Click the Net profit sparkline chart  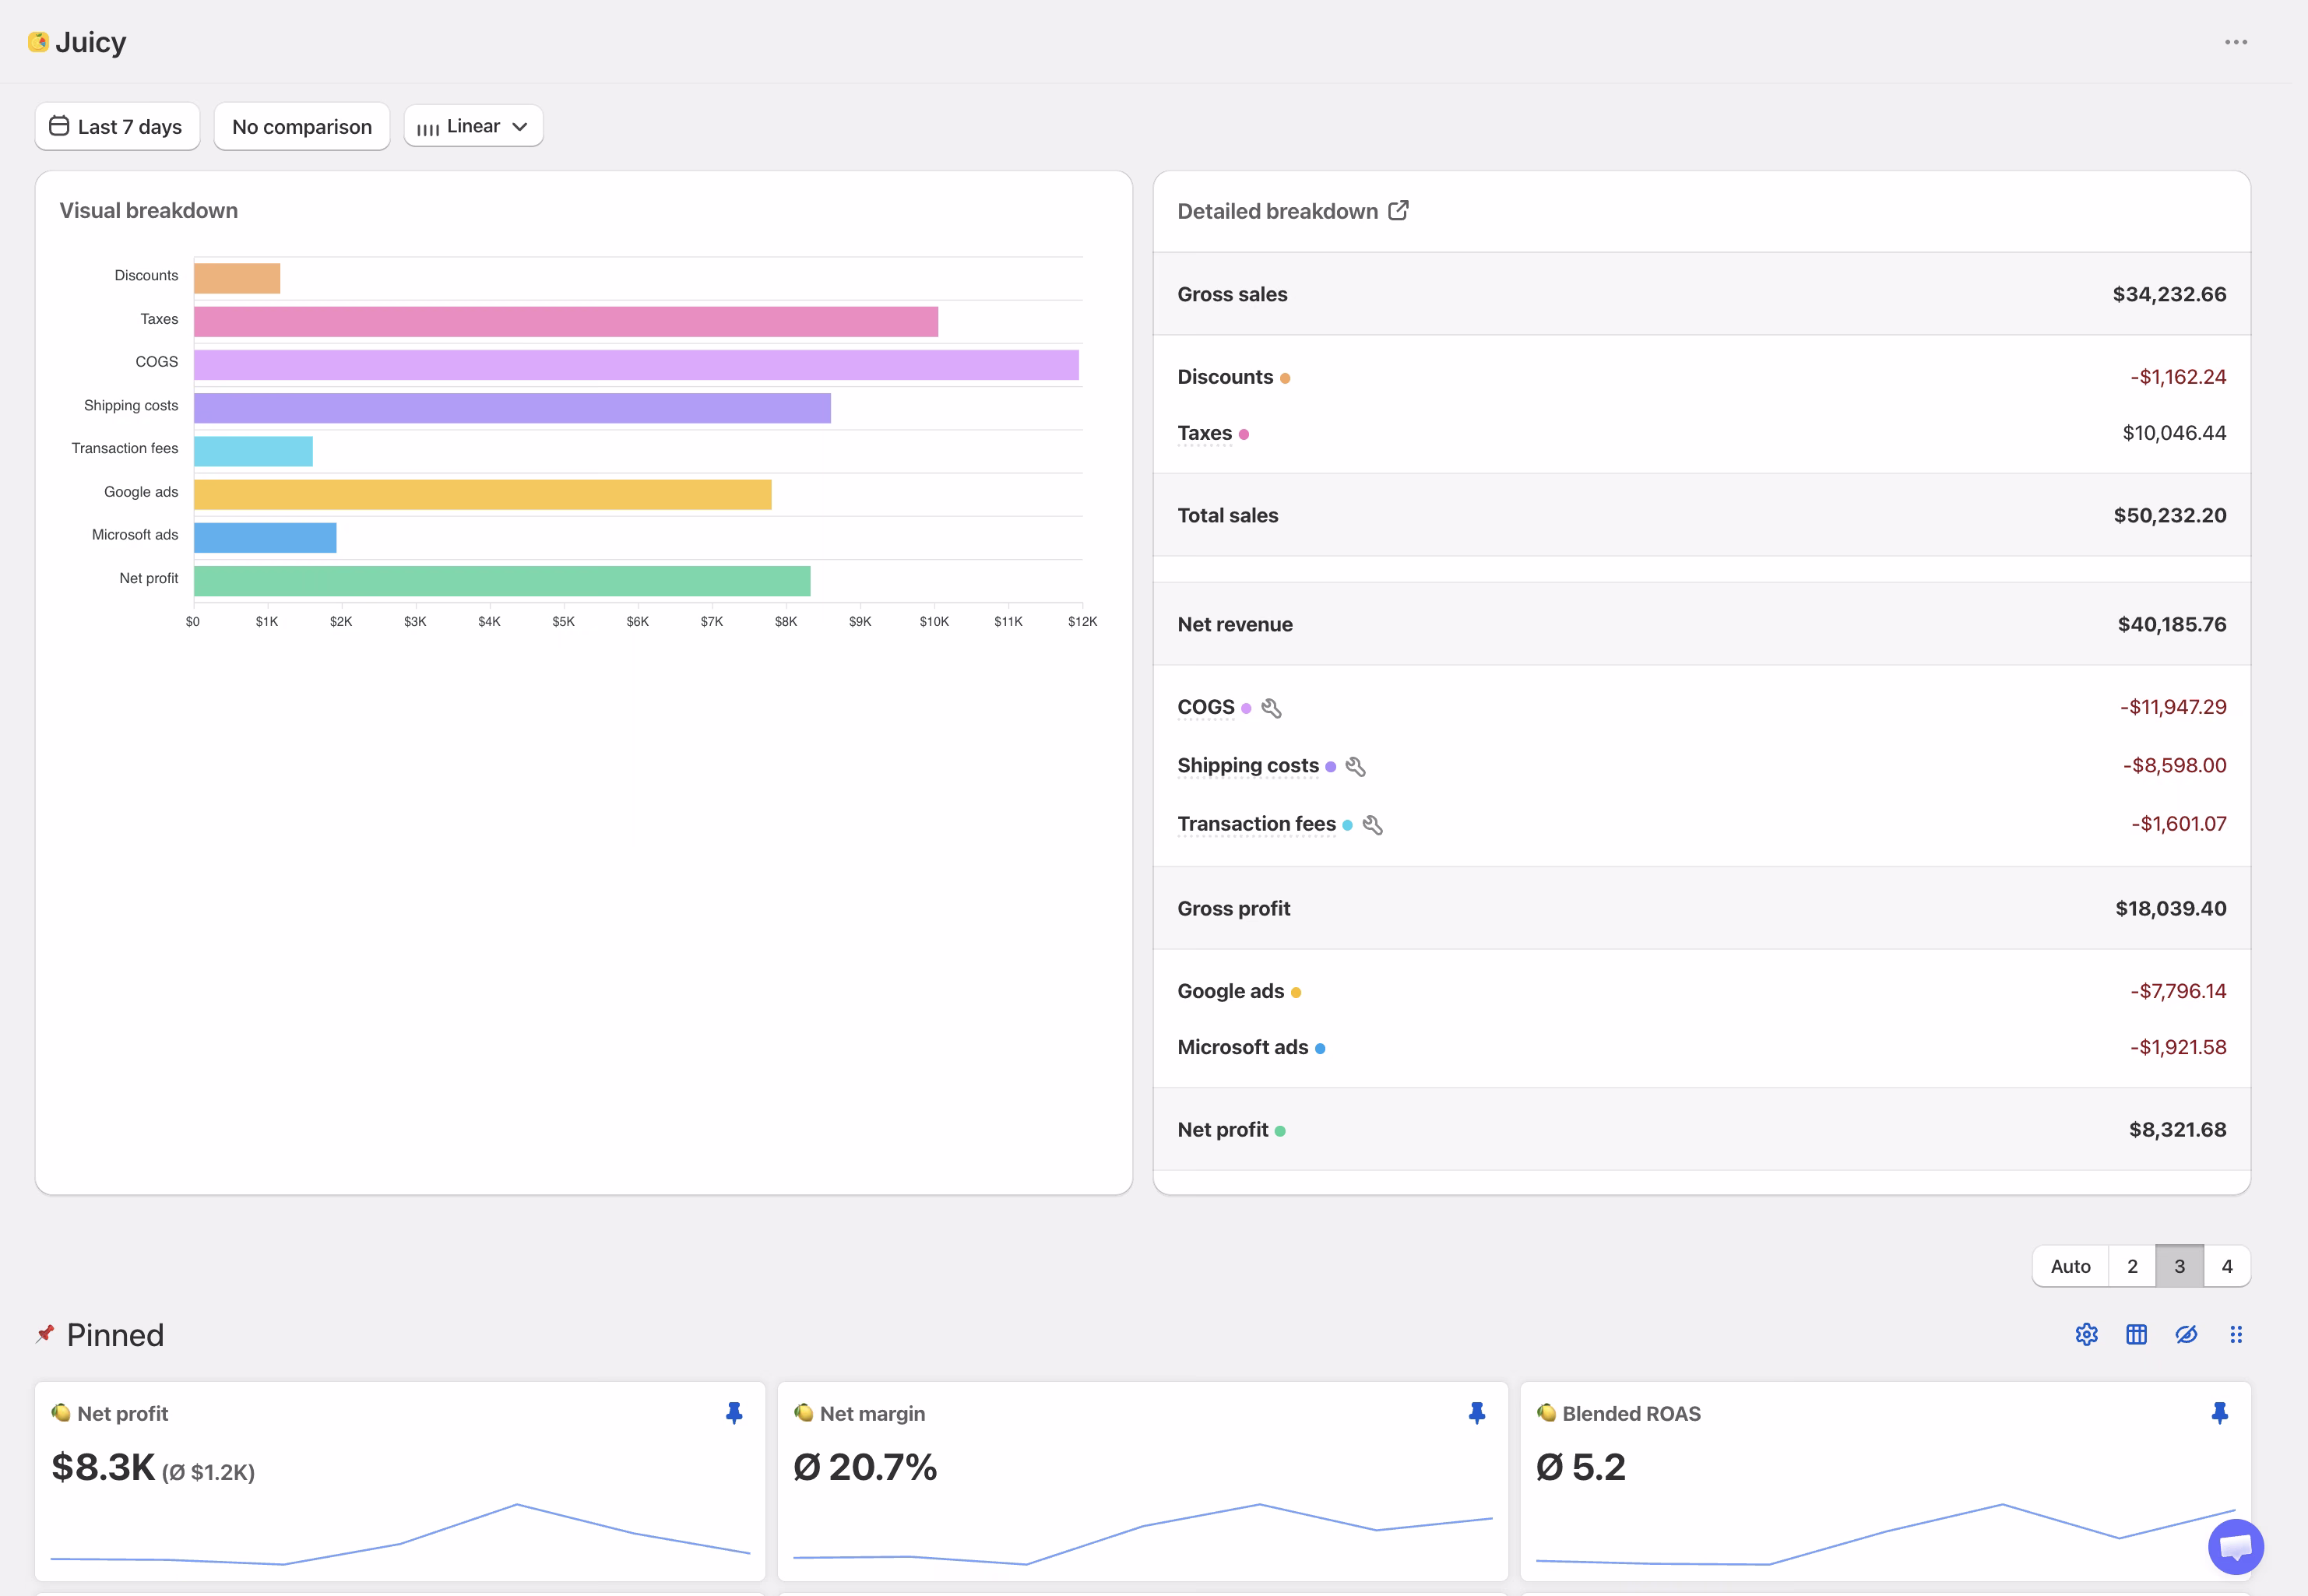click(x=400, y=1535)
